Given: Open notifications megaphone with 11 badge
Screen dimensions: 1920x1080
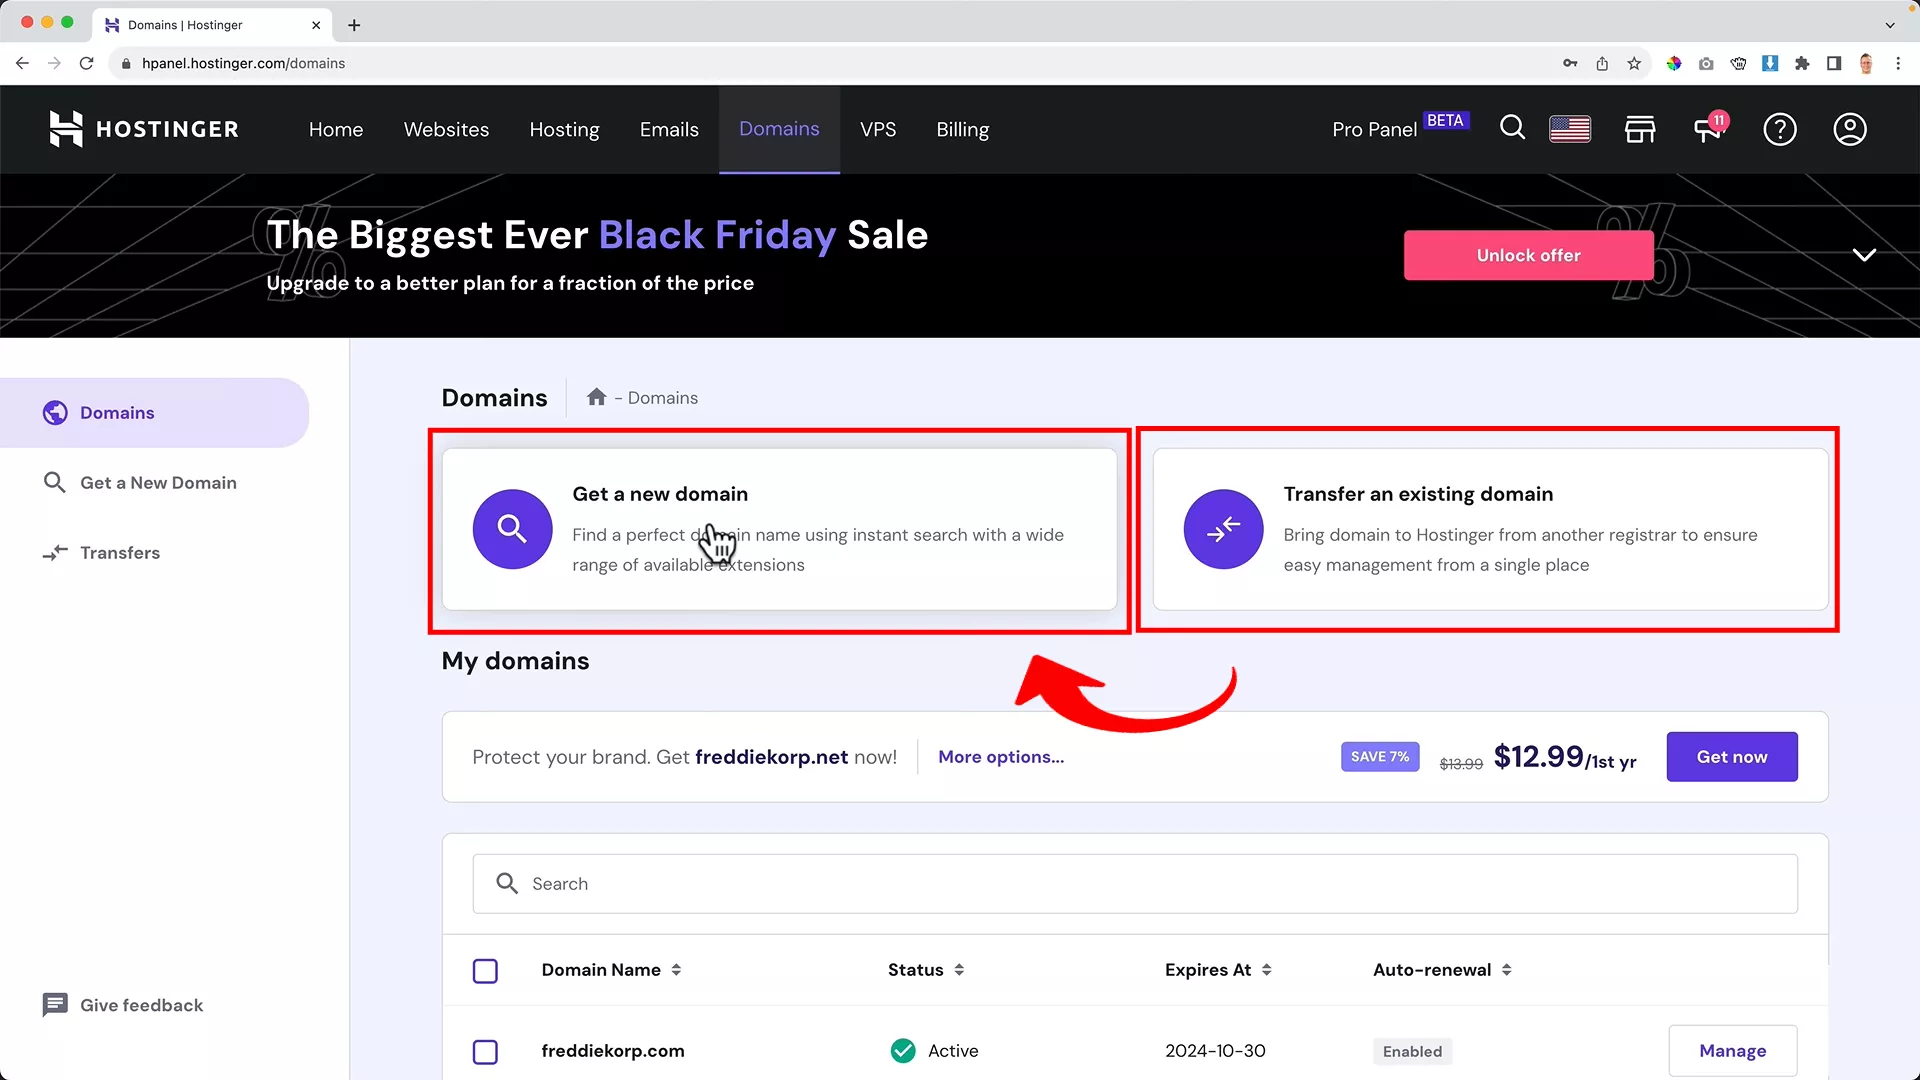Looking at the screenshot, I should coord(1709,129).
